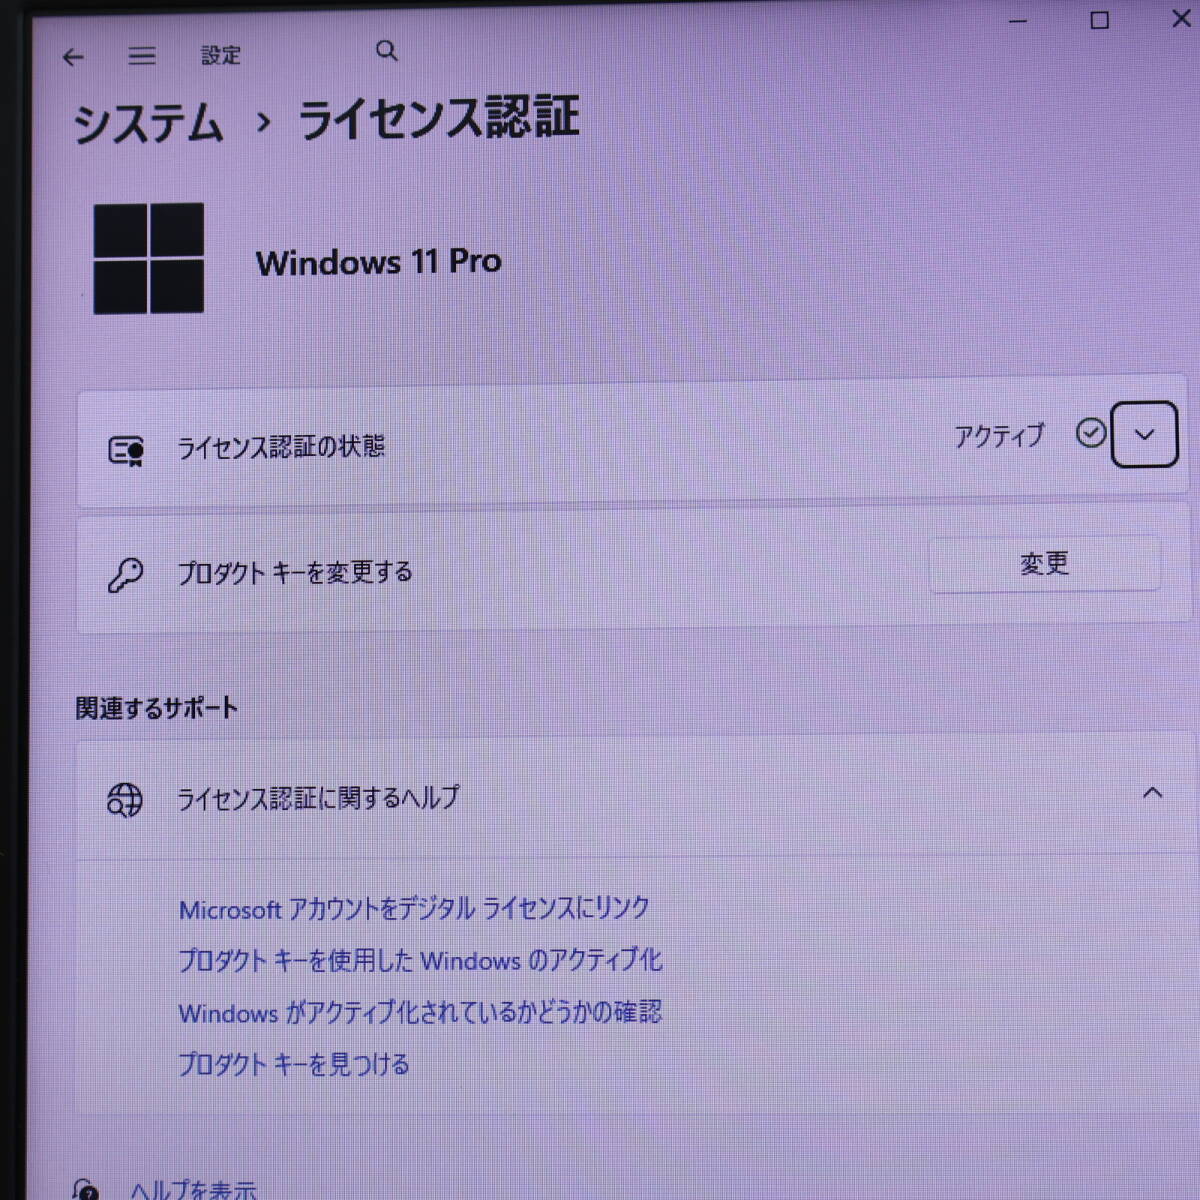
Task: Open Windows がアクティブ化されているかどうかの確認 link
Action: pyautogui.click(x=420, y=1013)
